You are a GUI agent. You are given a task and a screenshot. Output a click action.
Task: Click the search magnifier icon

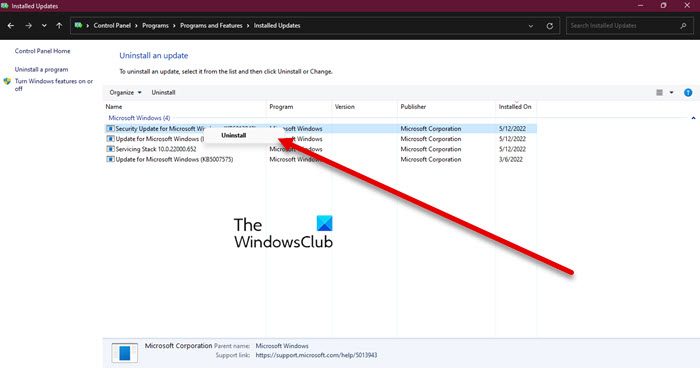[683, 26]
